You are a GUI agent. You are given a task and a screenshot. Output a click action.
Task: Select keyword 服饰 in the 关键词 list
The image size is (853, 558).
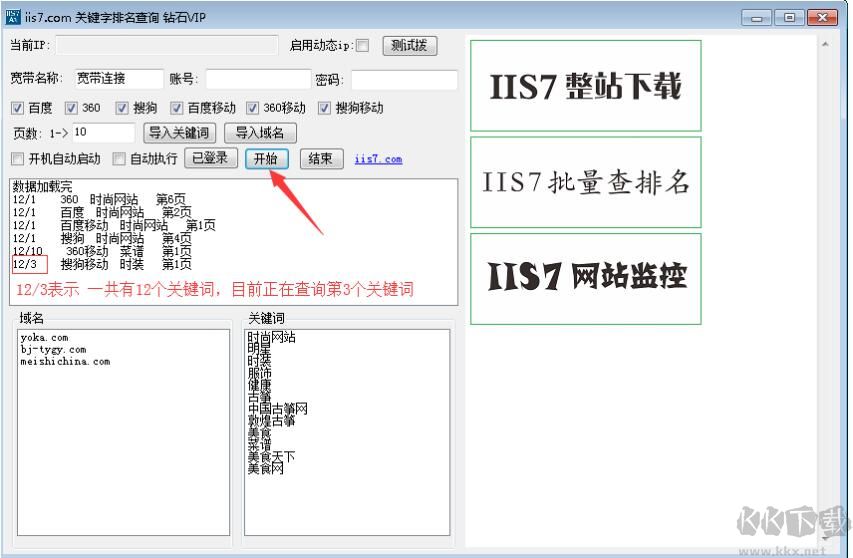click(x=259, y=373)
